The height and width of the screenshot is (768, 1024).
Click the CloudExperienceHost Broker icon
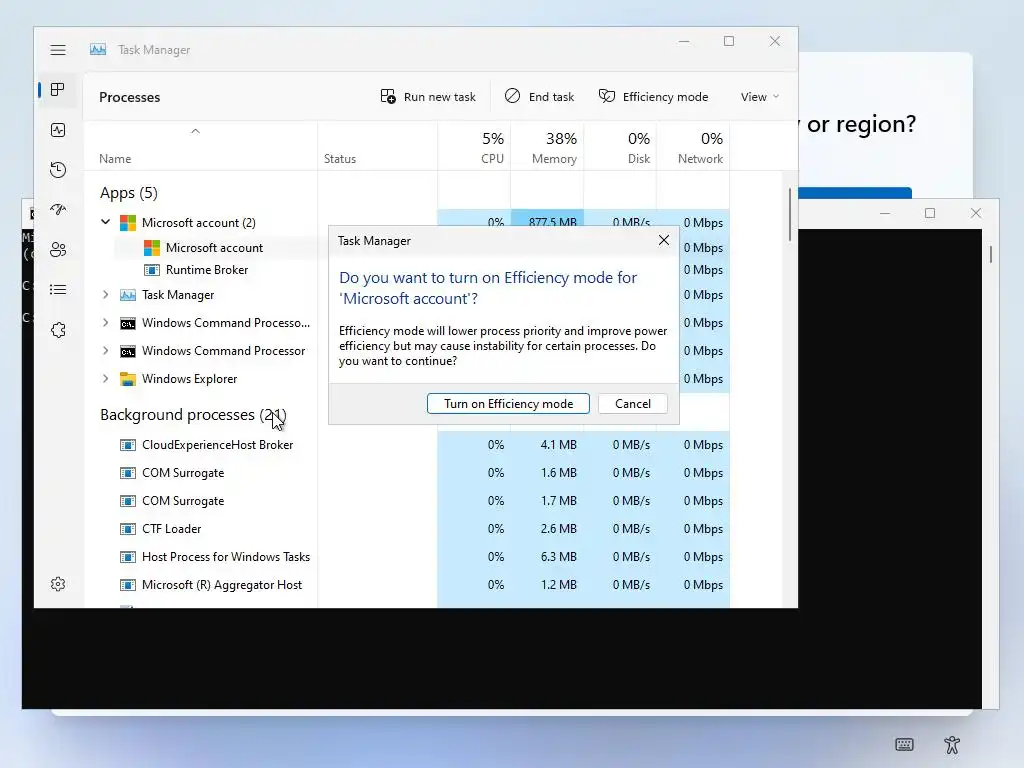(x=128, y=445)
